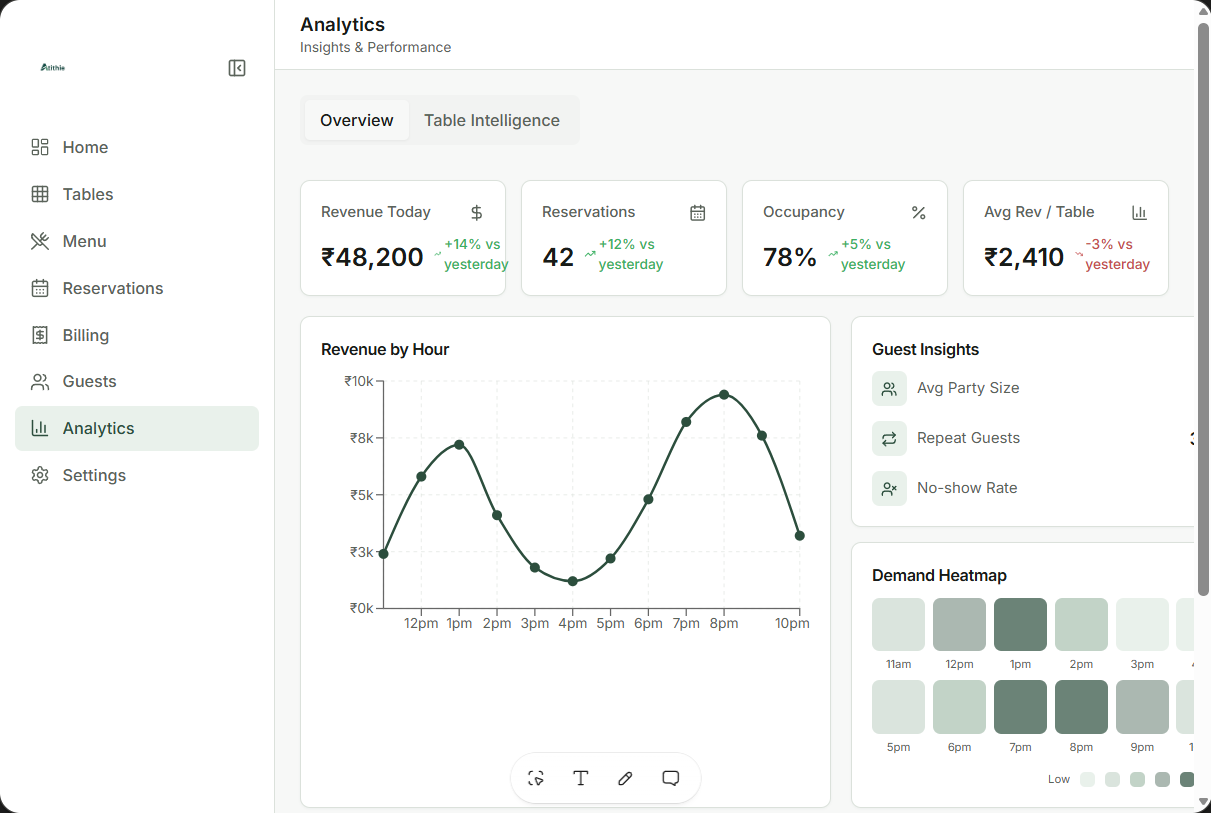1211x813 pixels.
Task: Click the 11am heatmap cell
Action: (898, 625)
